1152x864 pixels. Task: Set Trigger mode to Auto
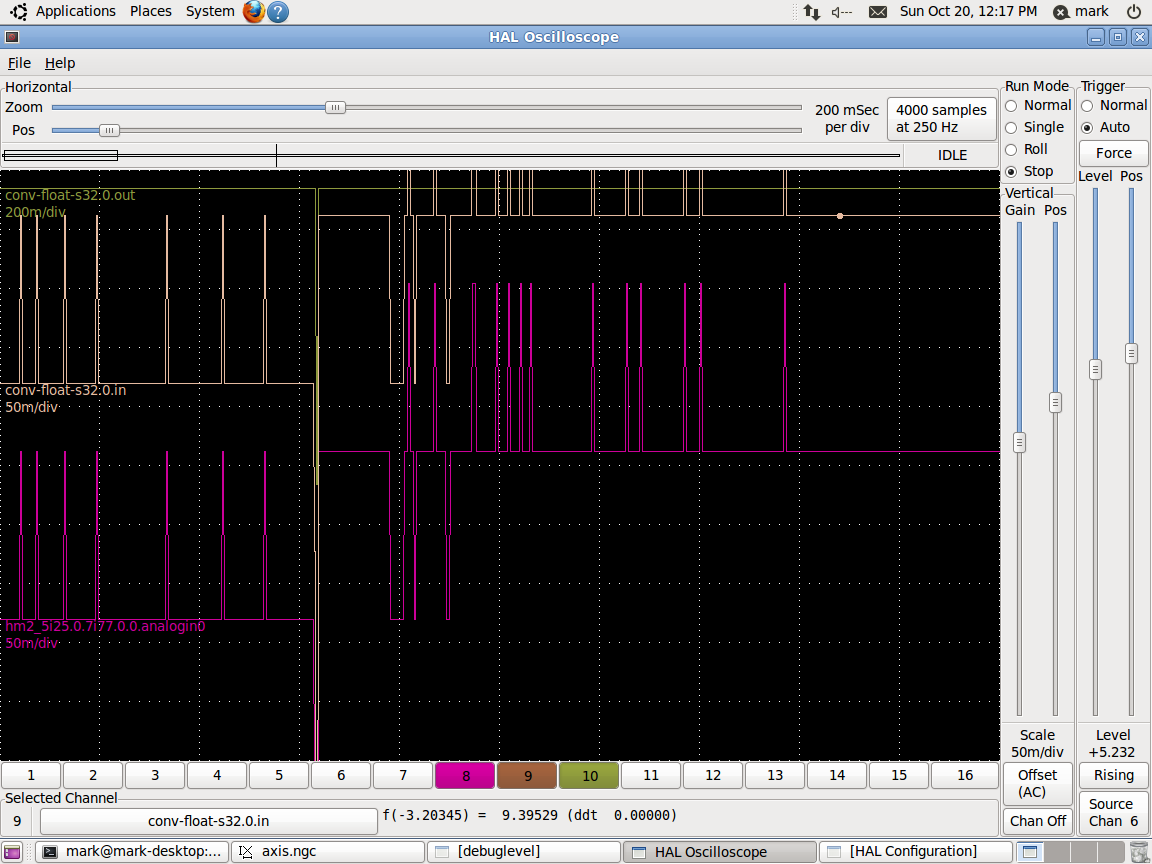coord(1106,128)
